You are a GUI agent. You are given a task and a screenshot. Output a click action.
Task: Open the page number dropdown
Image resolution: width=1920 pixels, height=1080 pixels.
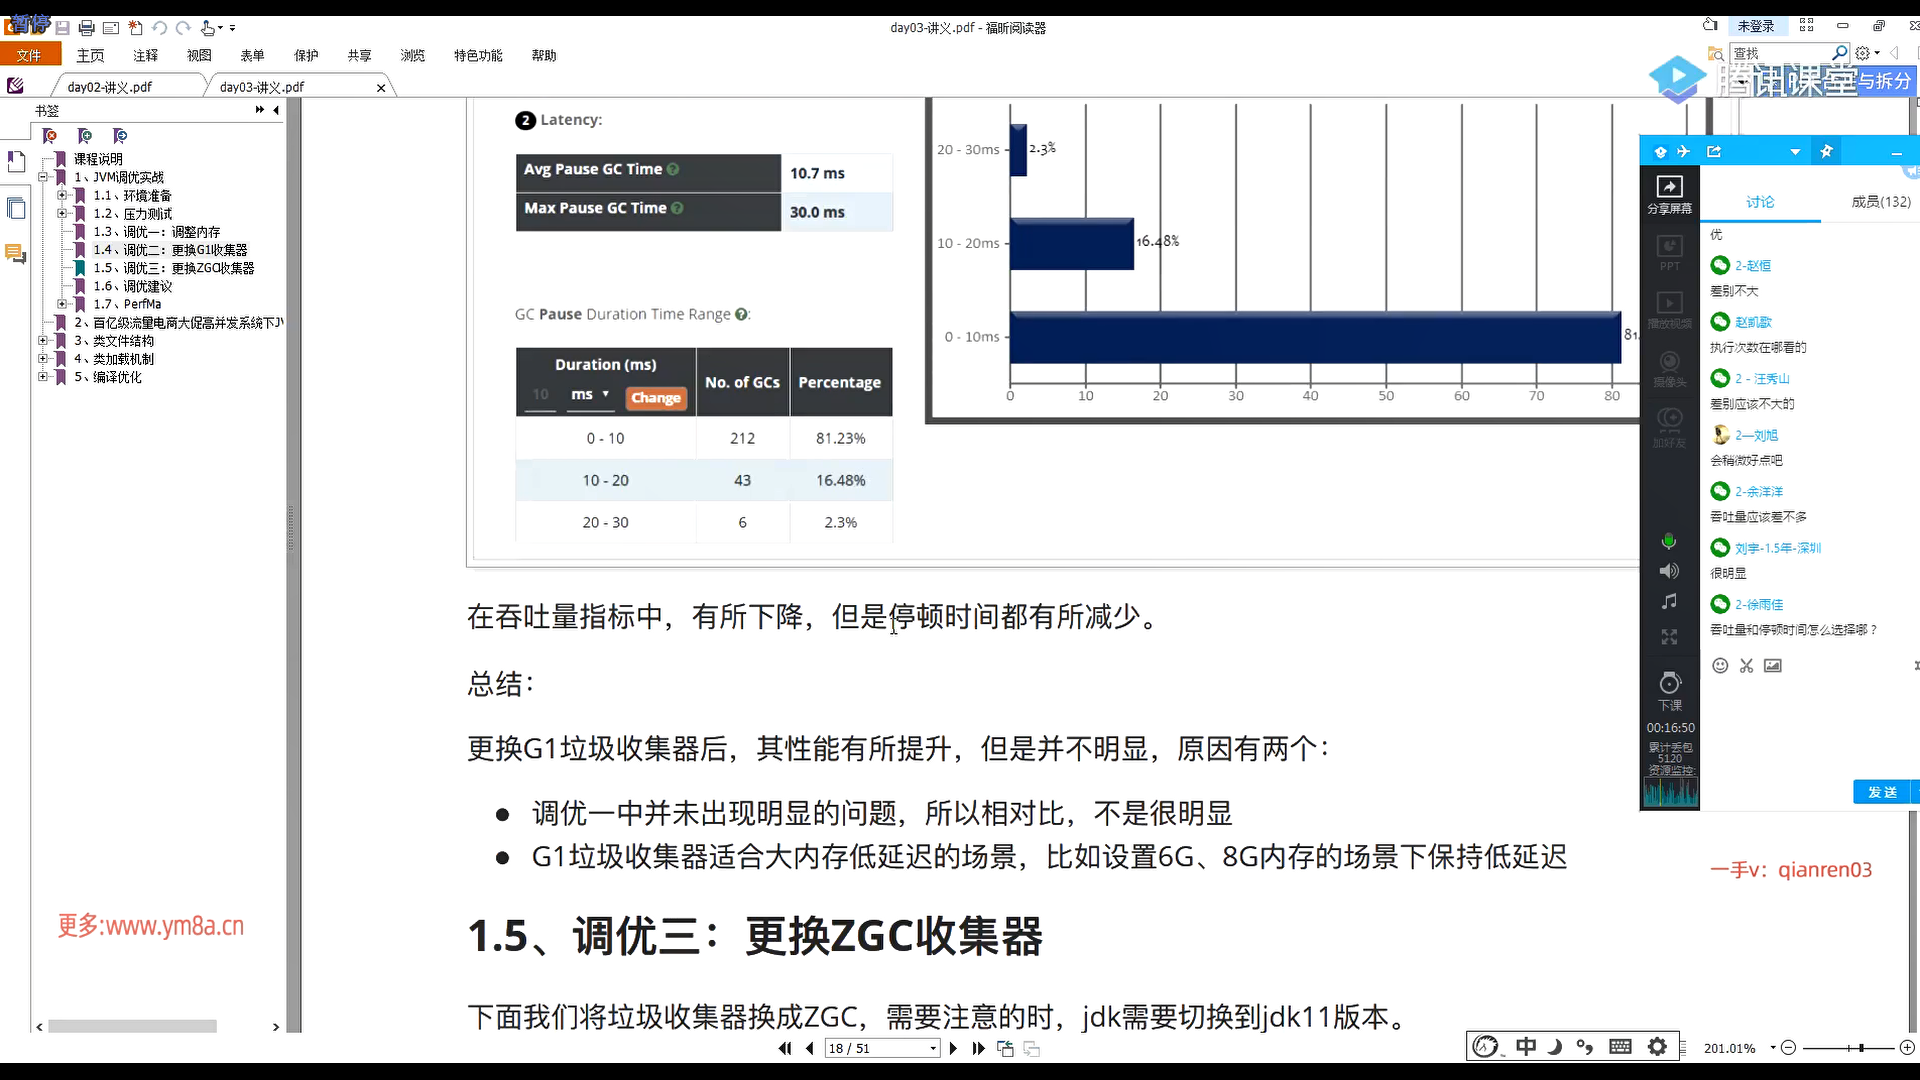coord(933,1048)
